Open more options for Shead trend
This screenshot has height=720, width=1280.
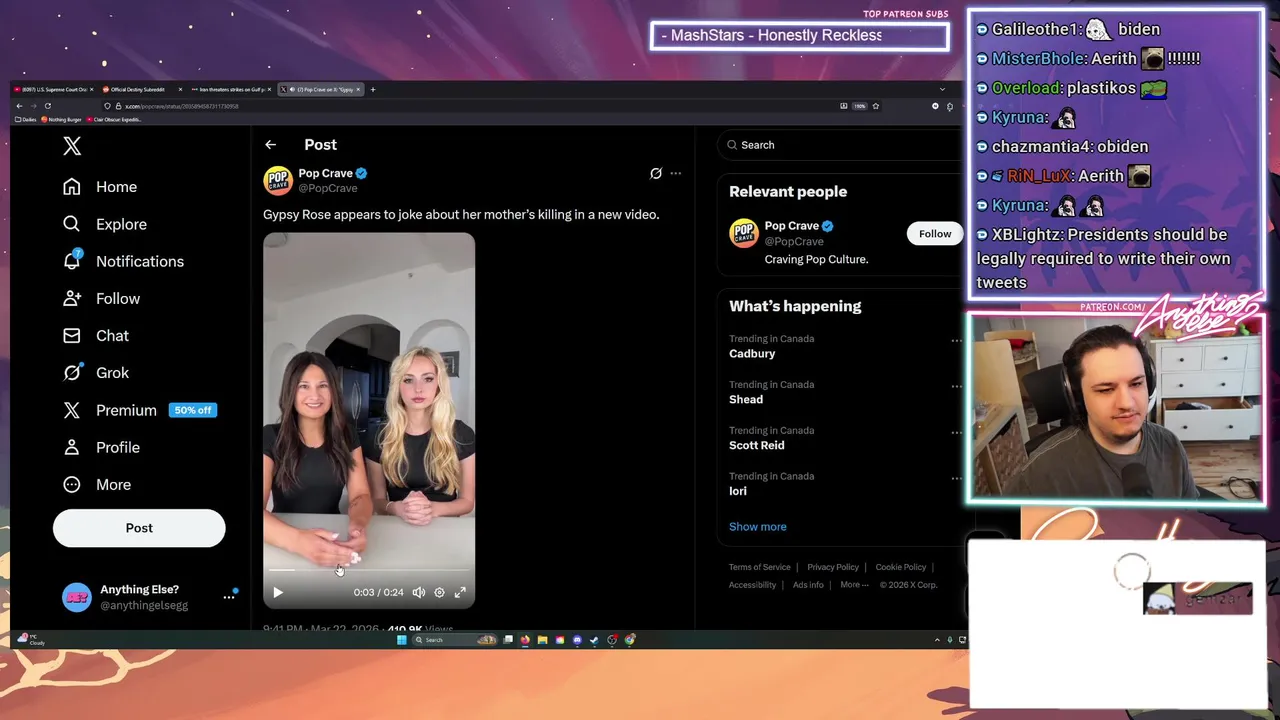tap(956, 386)
